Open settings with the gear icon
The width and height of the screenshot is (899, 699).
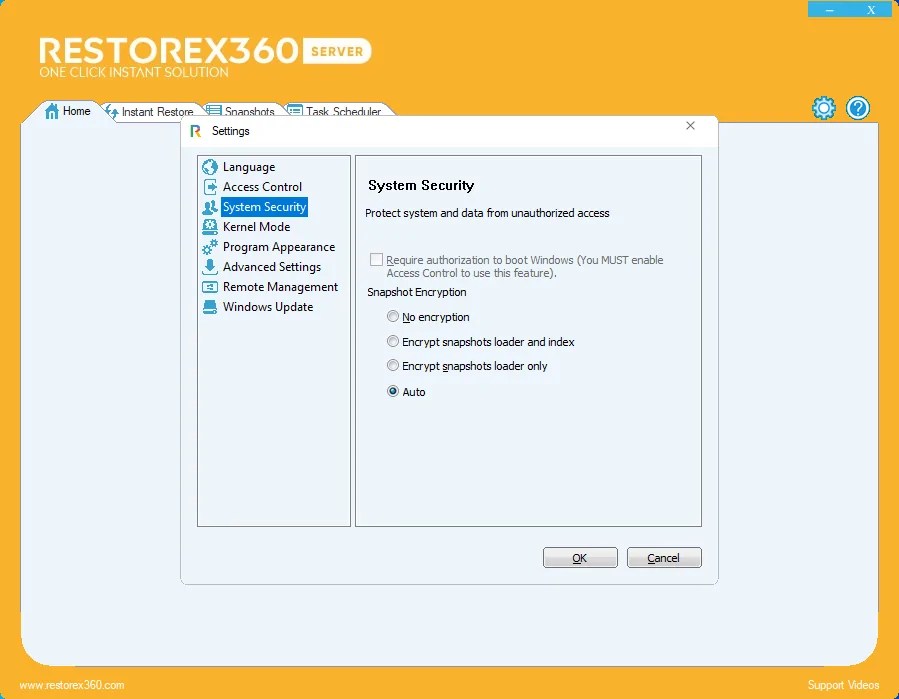[x=823, y=108]
